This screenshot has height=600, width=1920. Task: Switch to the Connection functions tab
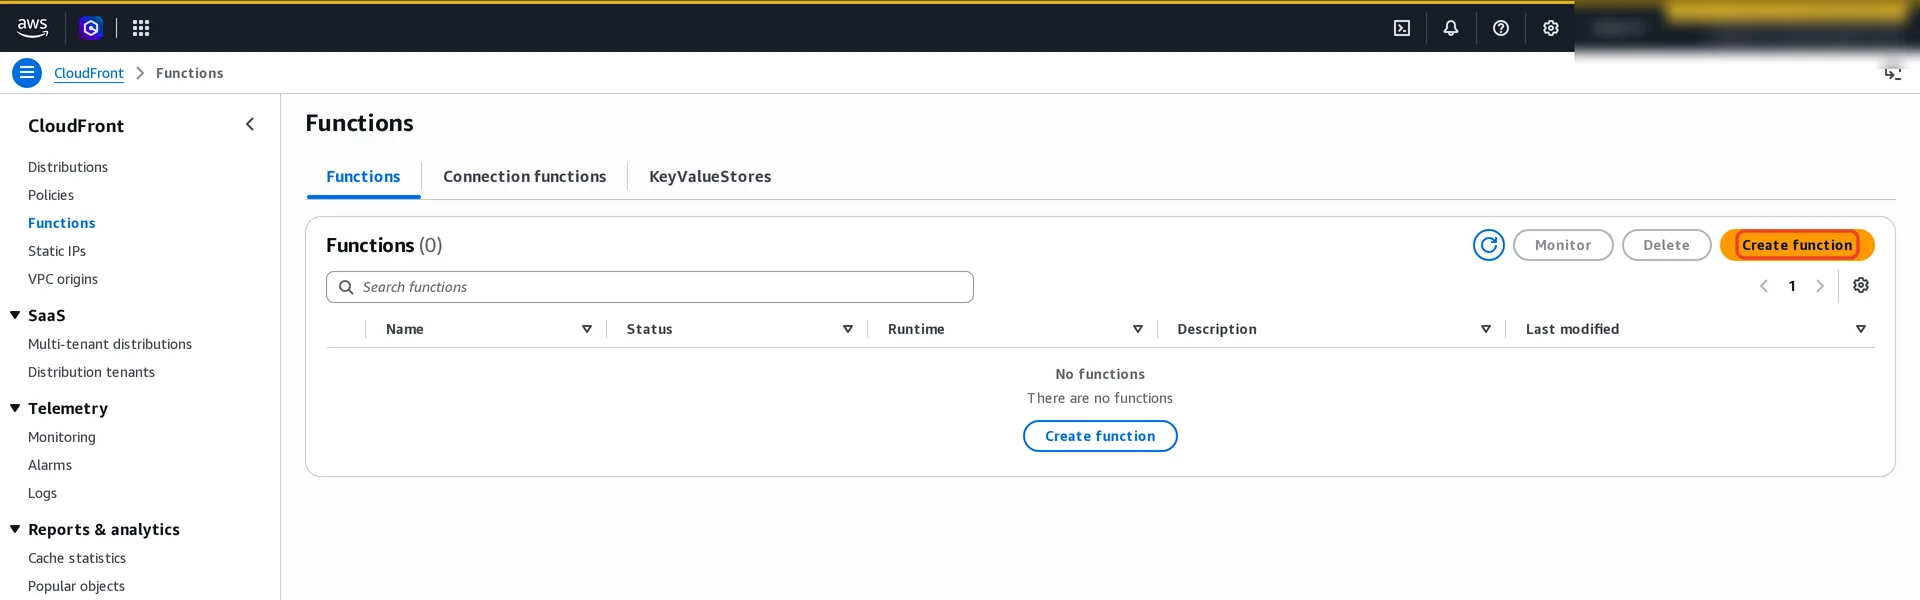pos(525,177)
